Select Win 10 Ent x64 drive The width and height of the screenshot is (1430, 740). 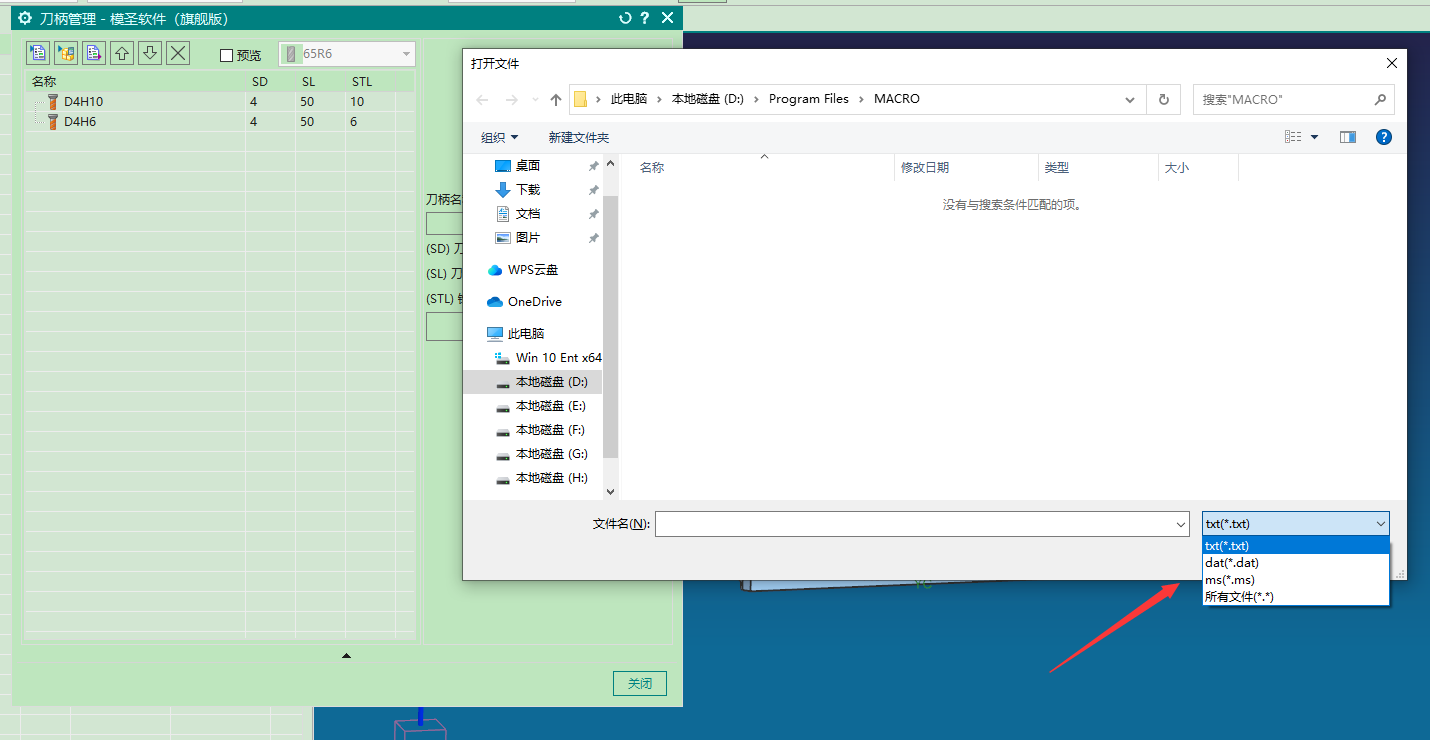click(x=559, y=358)
